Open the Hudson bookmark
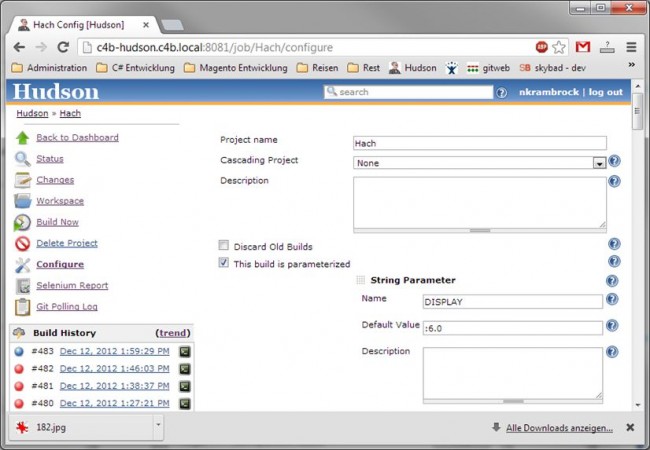This screenshot has height=450, width=650. [413, 68]
